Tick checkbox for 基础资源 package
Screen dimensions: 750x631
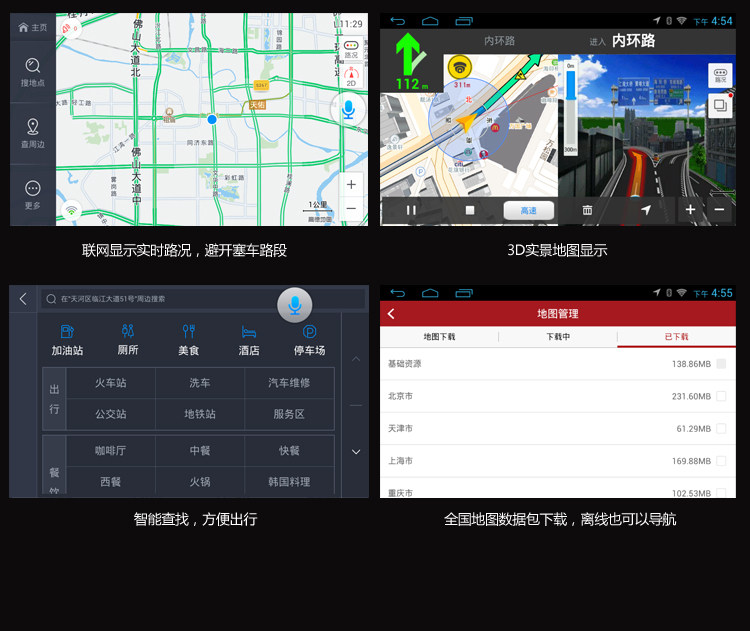pos(721,364)
